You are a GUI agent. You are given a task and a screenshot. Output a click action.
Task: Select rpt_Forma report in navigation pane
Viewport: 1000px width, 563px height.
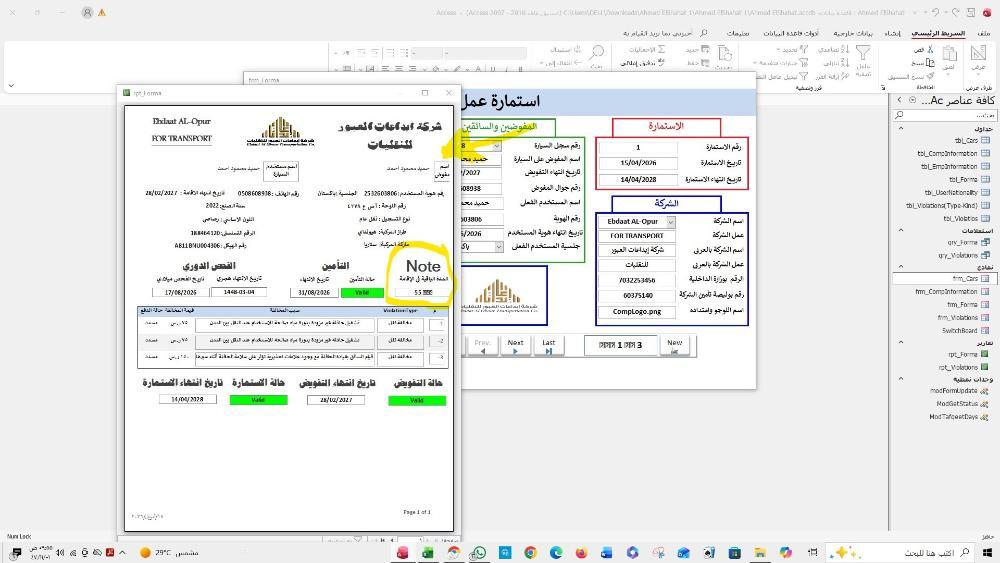(963, 354)
